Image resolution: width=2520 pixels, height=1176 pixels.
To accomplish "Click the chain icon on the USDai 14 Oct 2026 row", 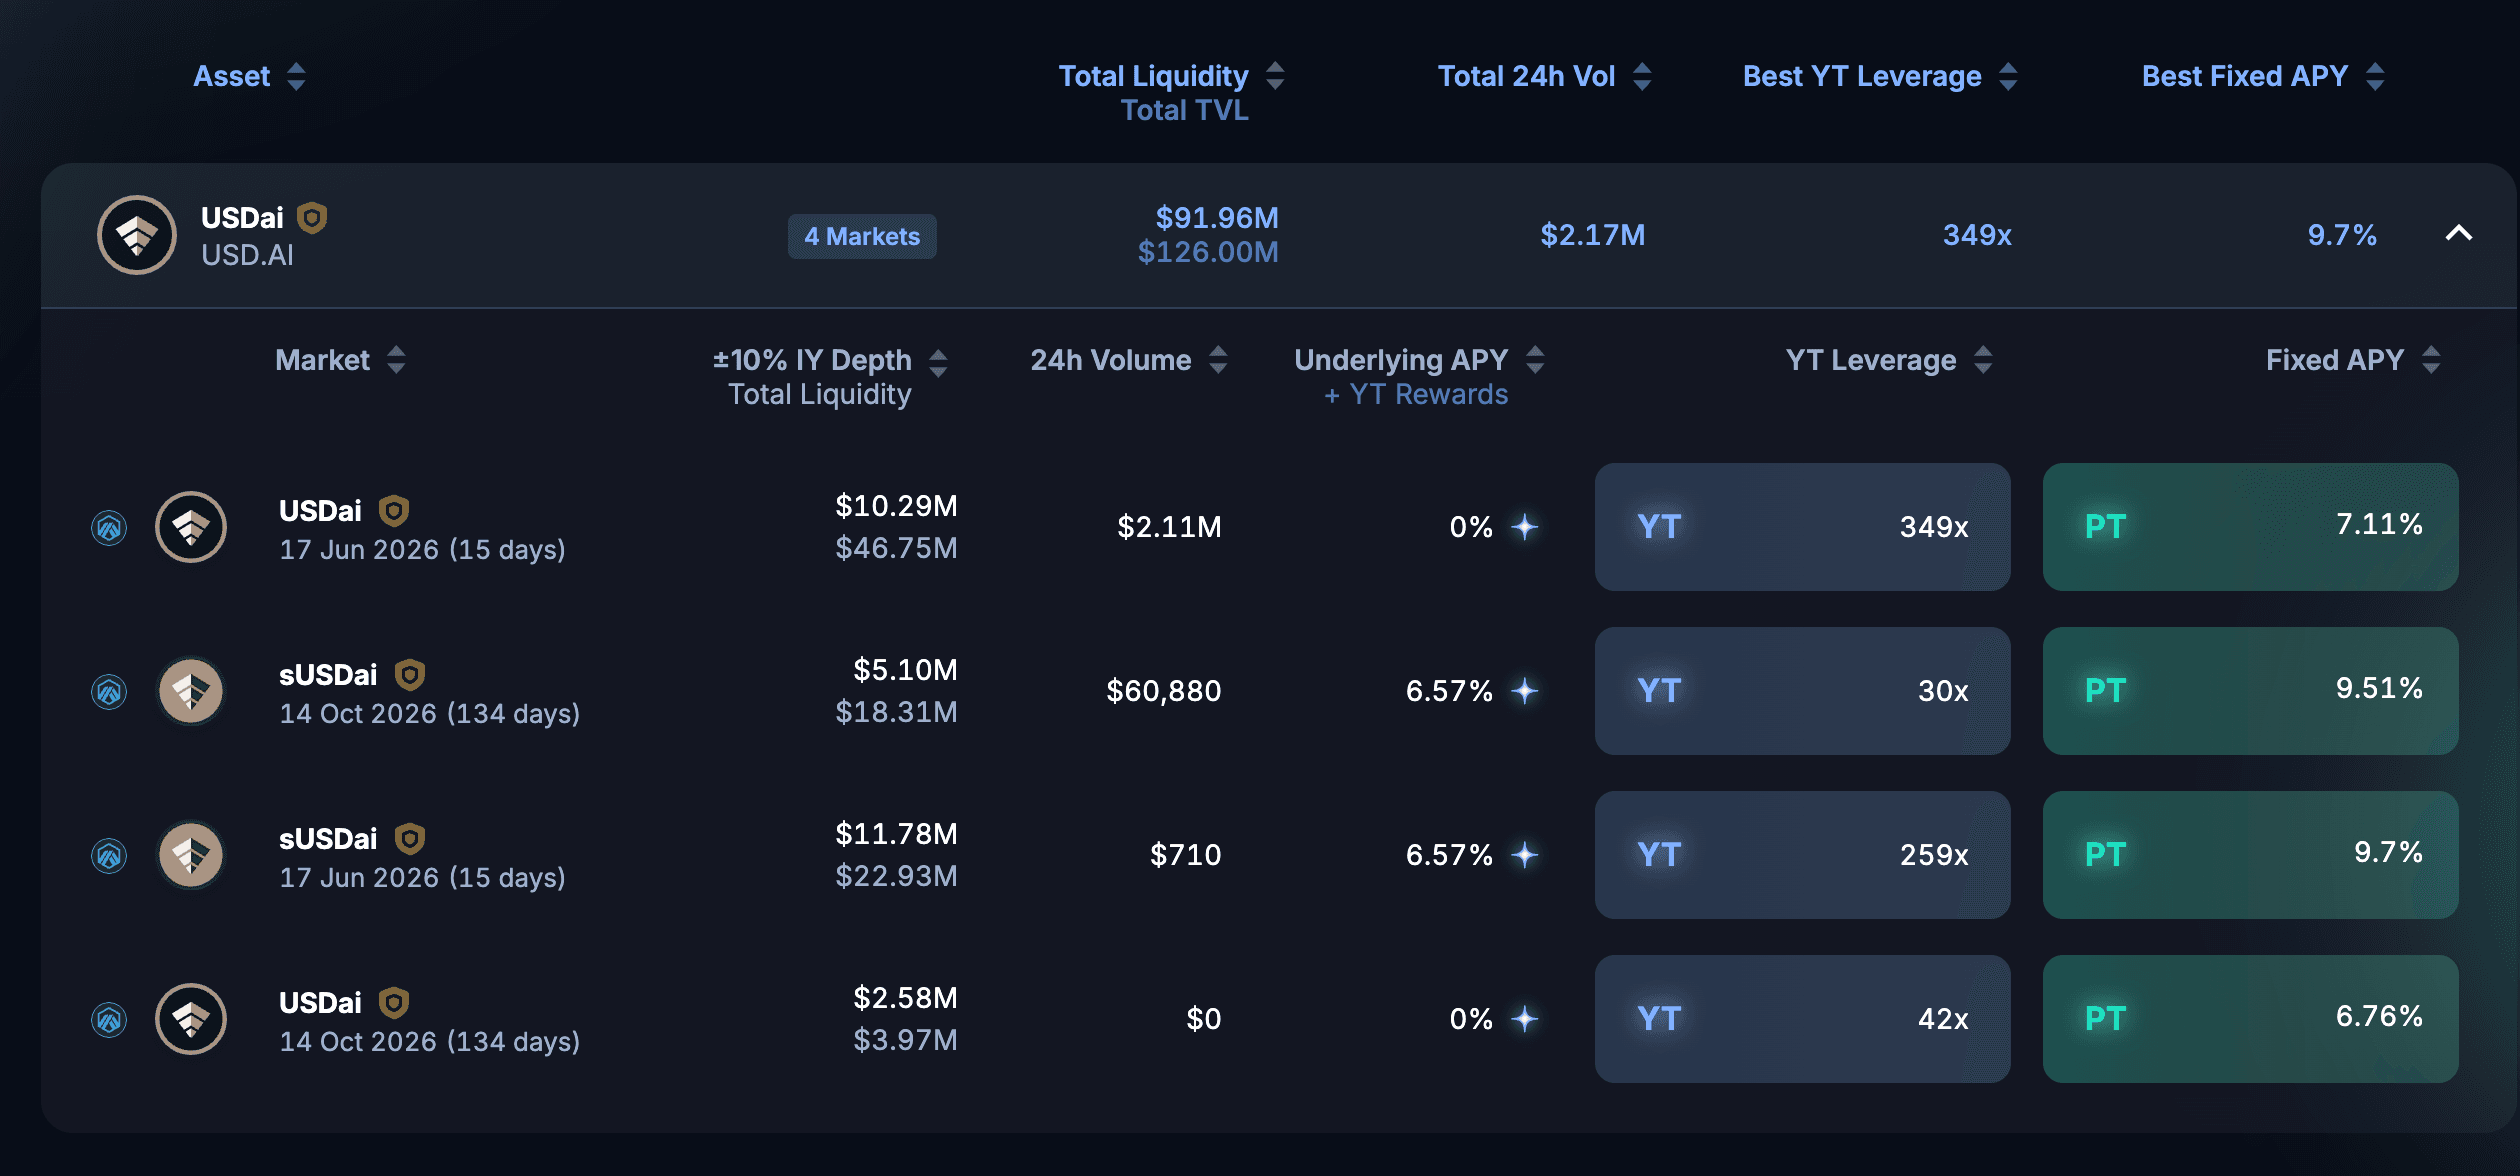I will [x=109, y=1019].
